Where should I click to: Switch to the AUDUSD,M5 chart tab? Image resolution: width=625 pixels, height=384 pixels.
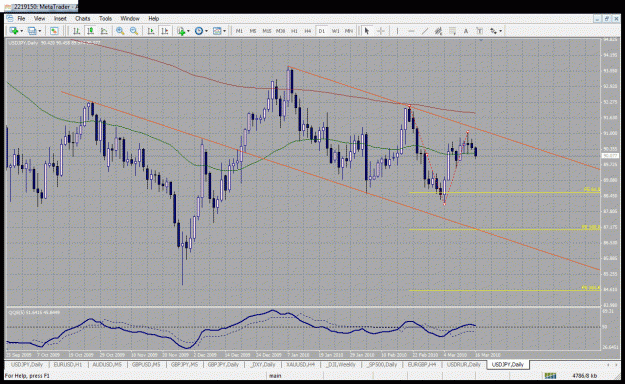[107, 364]
